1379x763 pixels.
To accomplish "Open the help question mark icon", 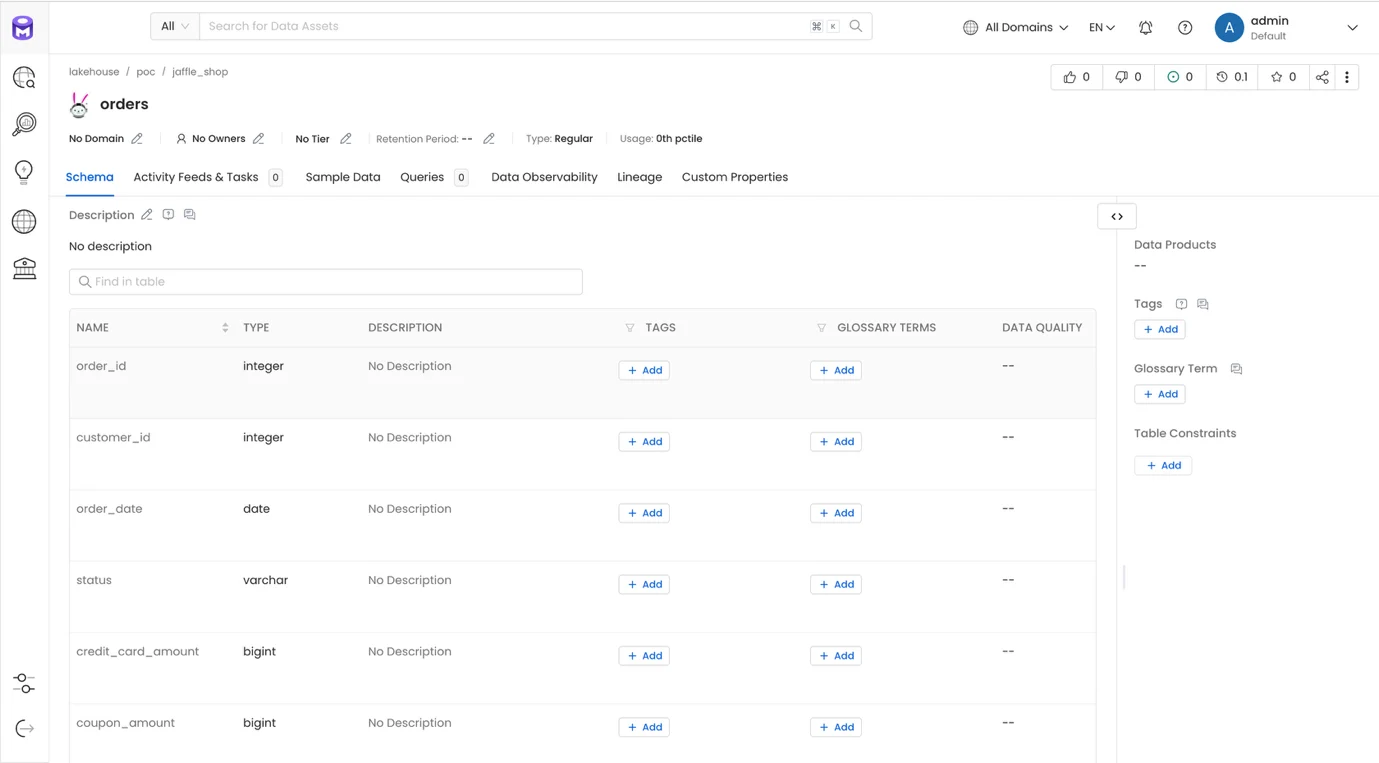I will click(x=1185, y=28).
